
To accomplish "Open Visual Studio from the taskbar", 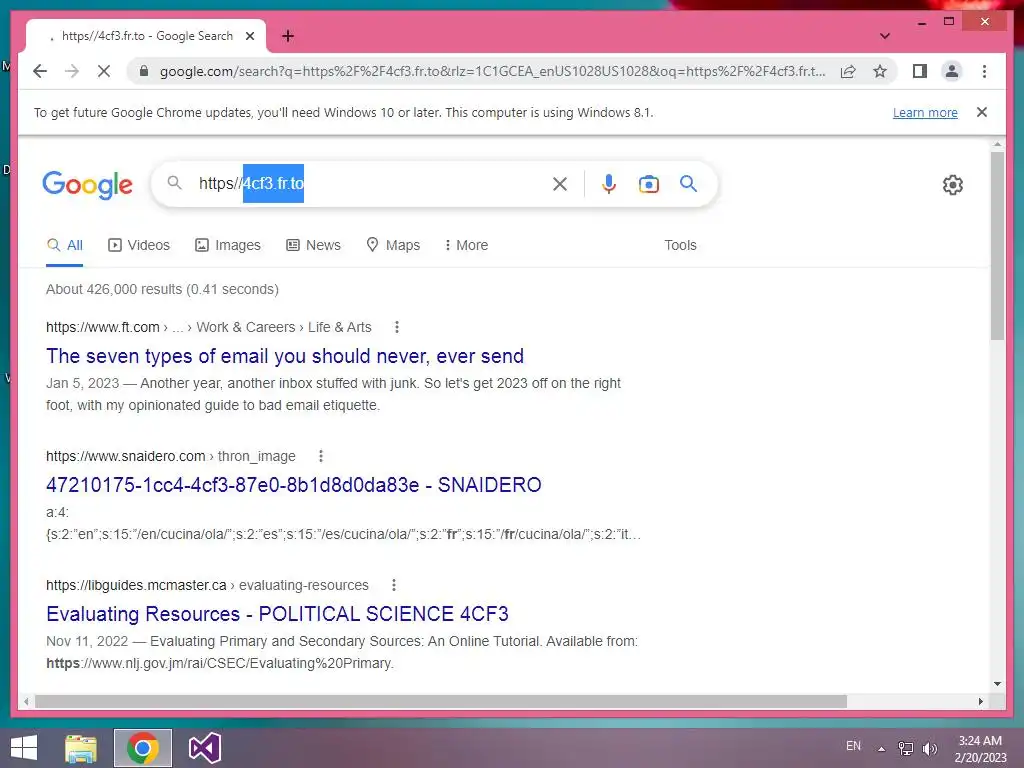I will point(205,748).
